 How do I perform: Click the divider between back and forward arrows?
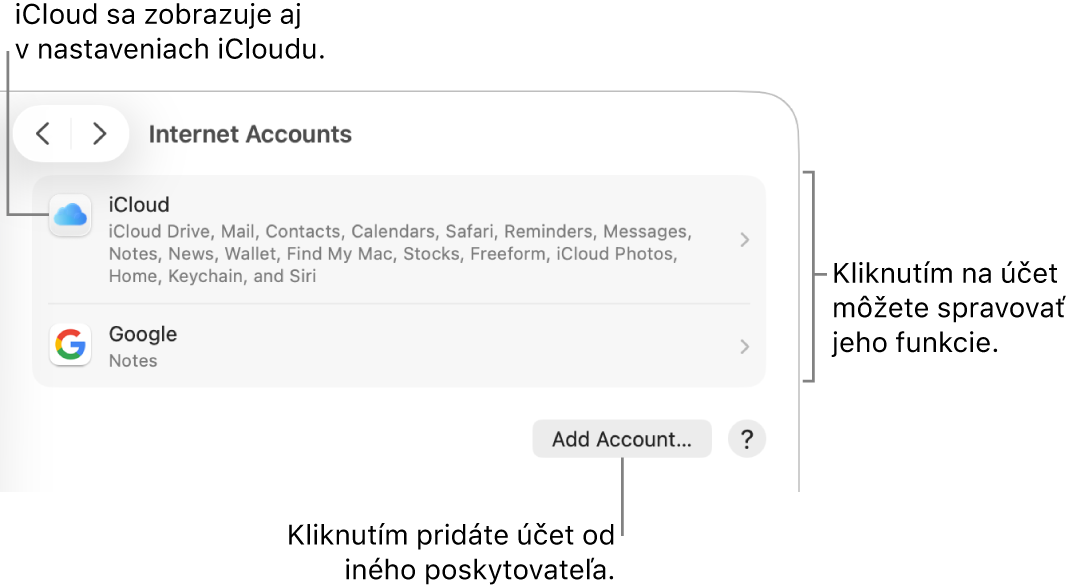click(71, 134)
